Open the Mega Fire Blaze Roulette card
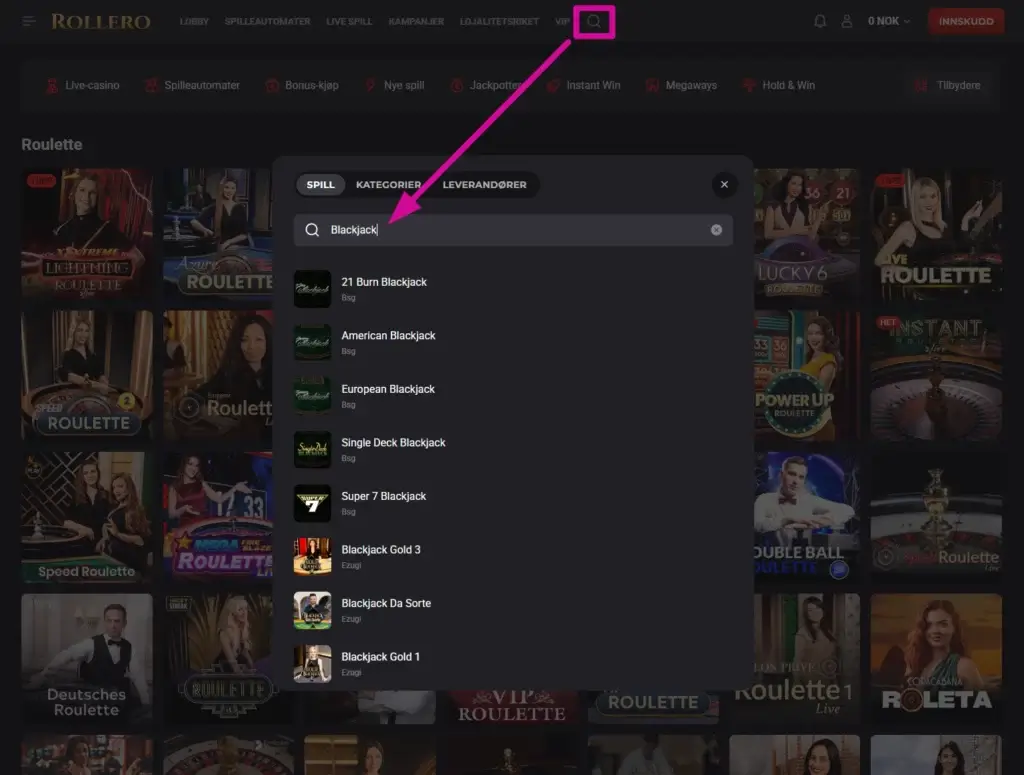The image size is (1024, 775). (x=217, y=516)
